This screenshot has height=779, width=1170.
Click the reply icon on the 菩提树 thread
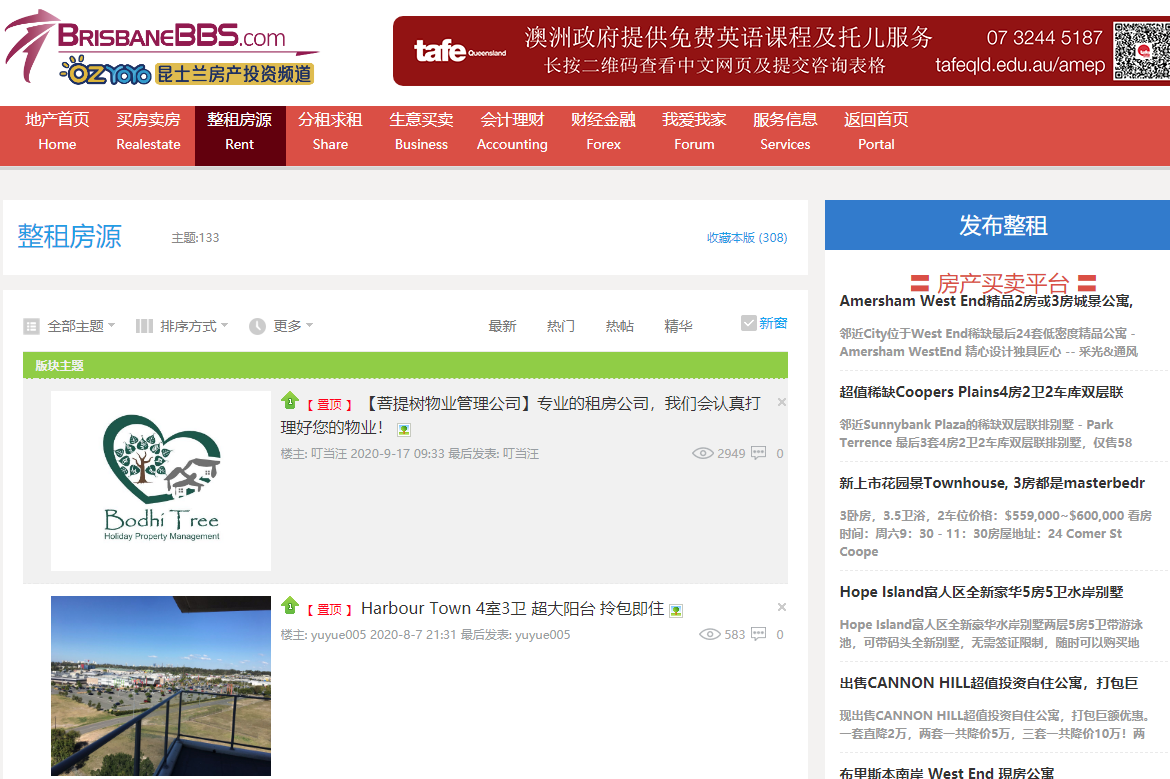tap(758, 453)
